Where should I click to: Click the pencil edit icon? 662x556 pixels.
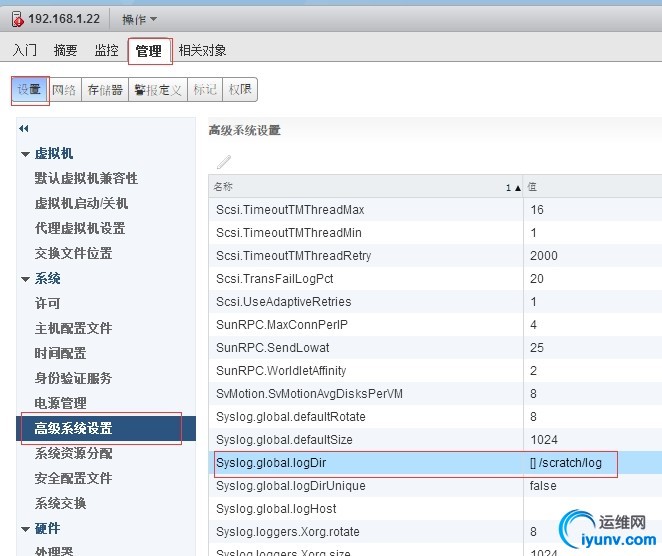point(224,162)
